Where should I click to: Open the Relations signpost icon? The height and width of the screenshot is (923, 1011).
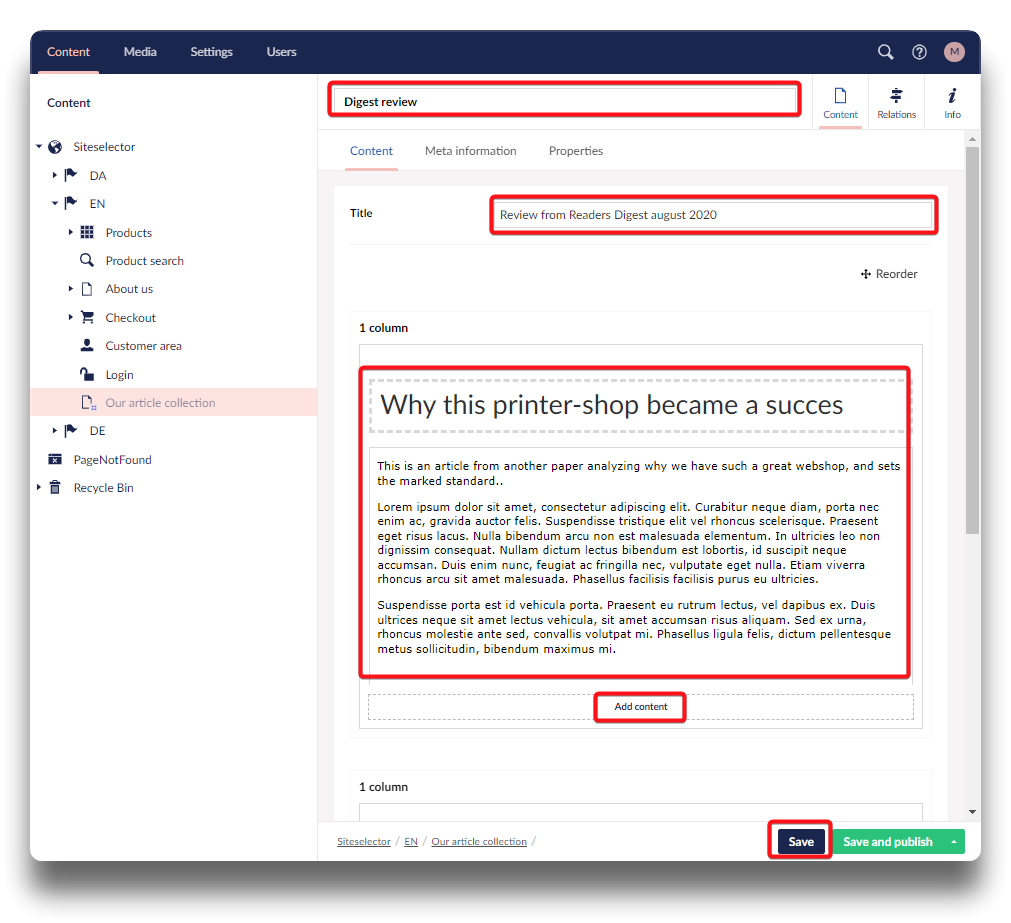896,96
